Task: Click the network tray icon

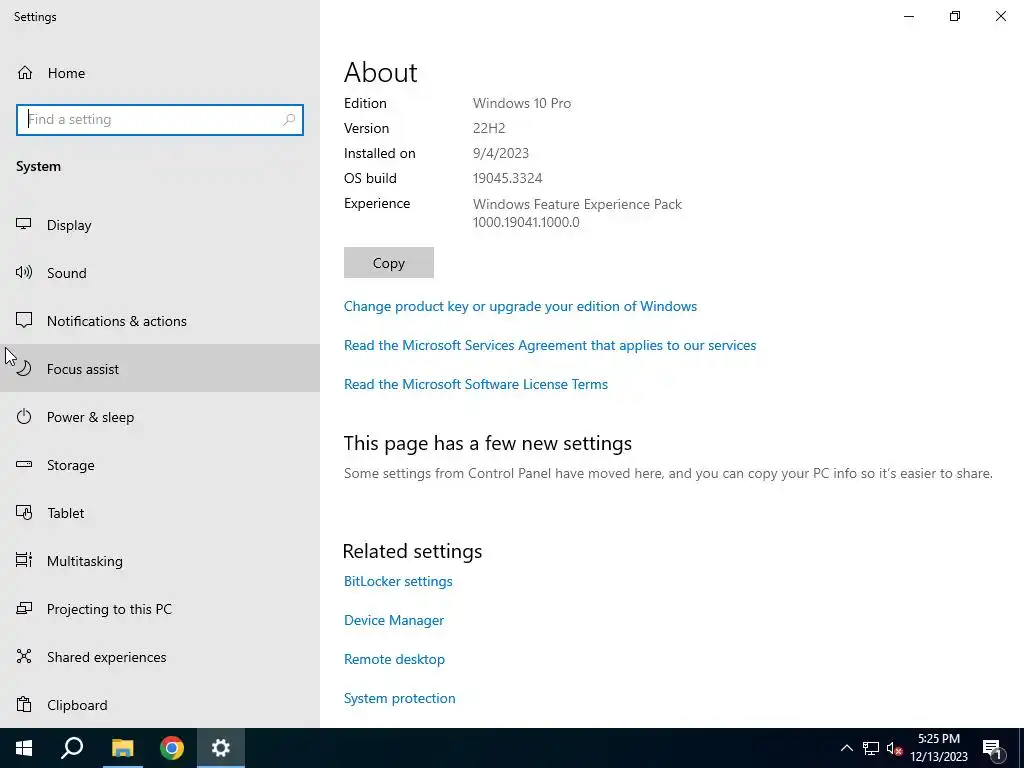Action: [x=871, y=748]
